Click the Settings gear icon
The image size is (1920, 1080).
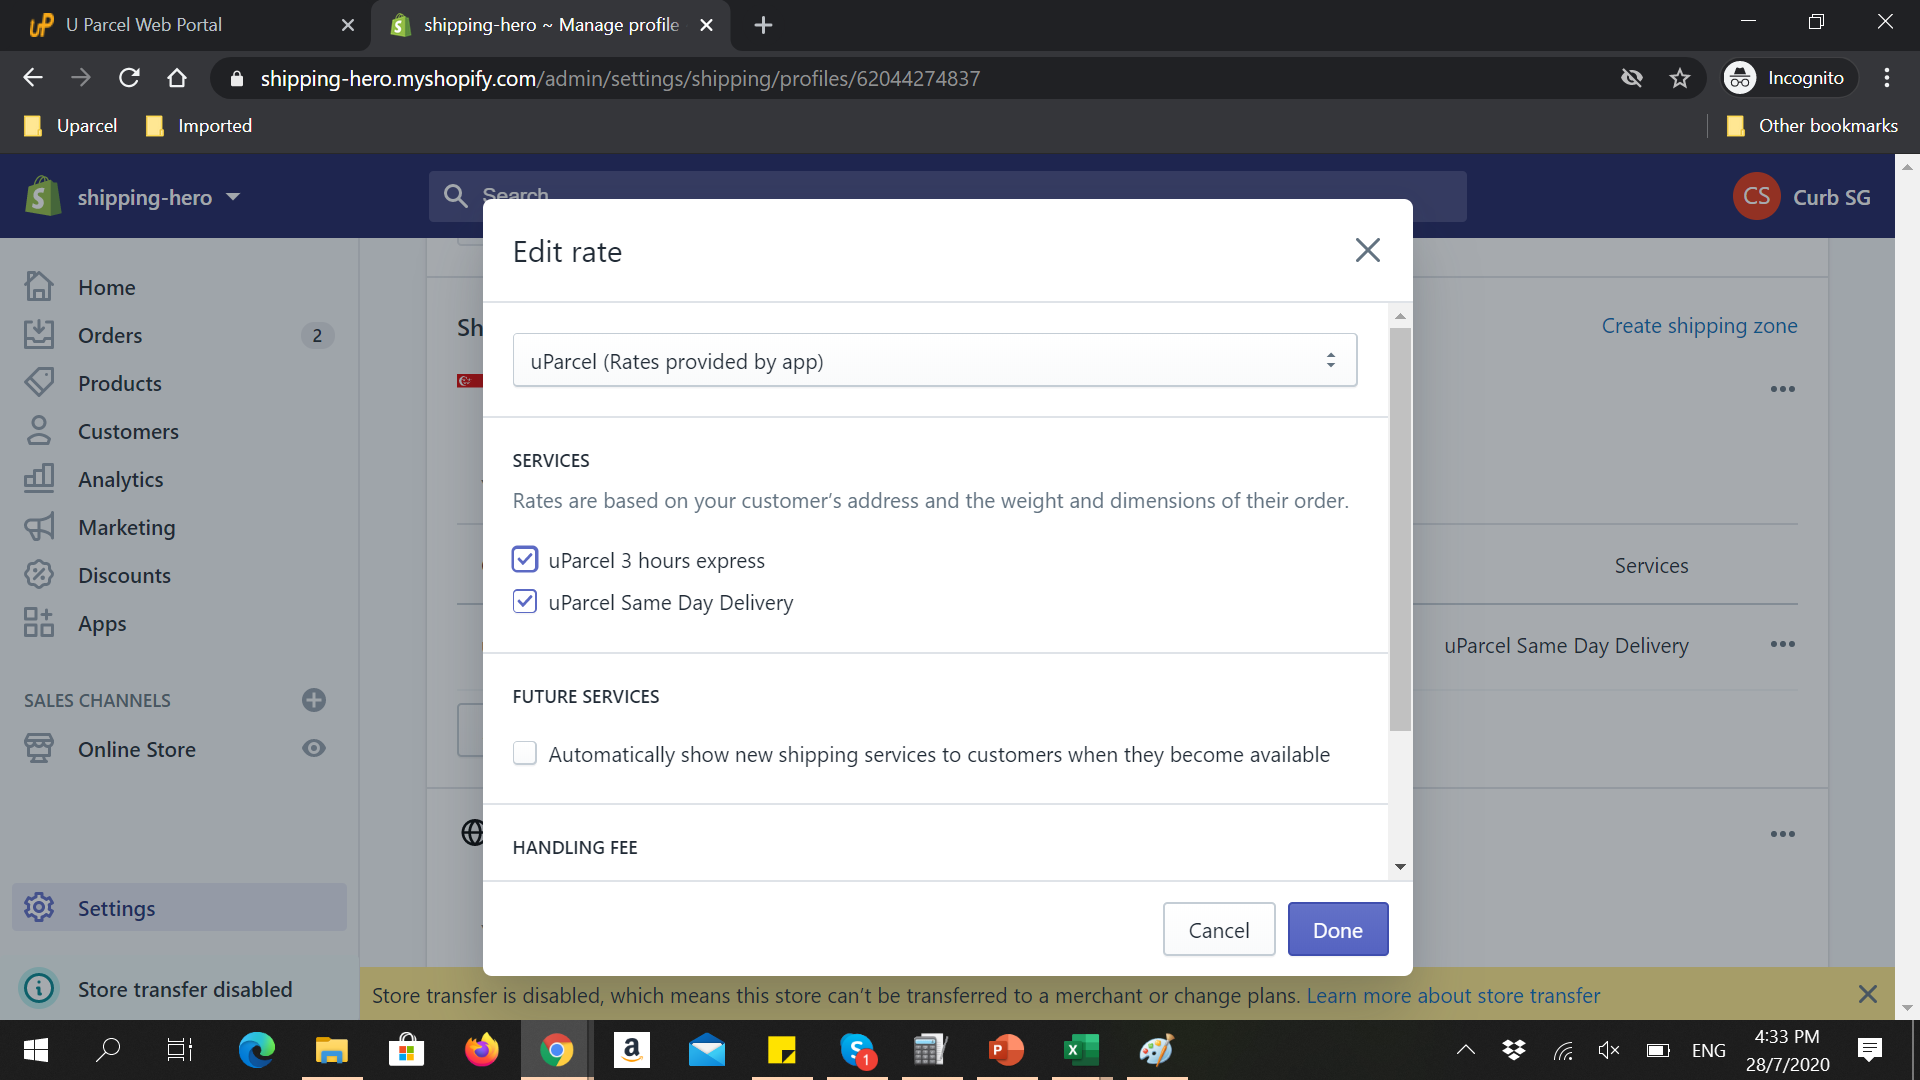point(40,907)
